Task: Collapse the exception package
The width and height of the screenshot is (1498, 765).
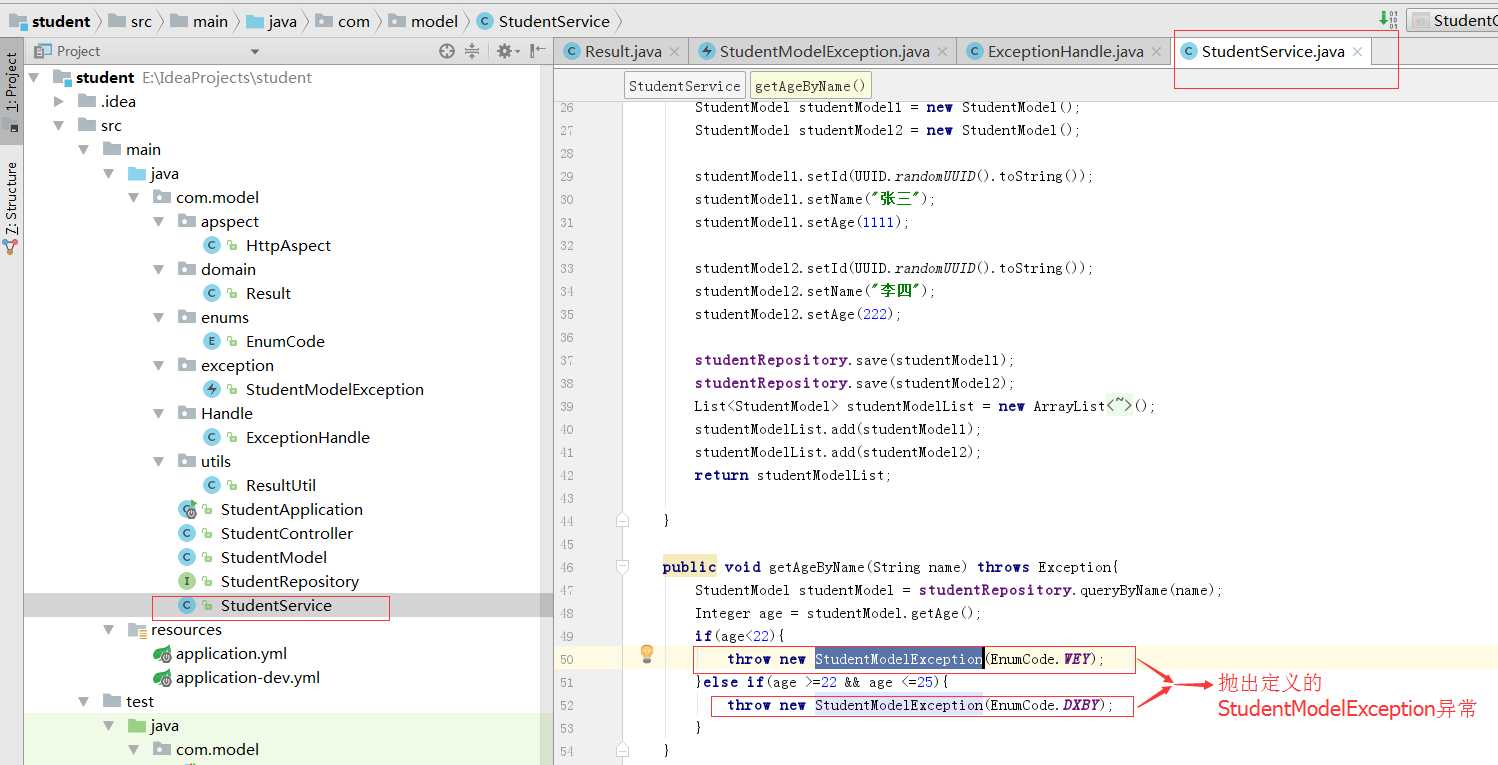Action: 159,365
